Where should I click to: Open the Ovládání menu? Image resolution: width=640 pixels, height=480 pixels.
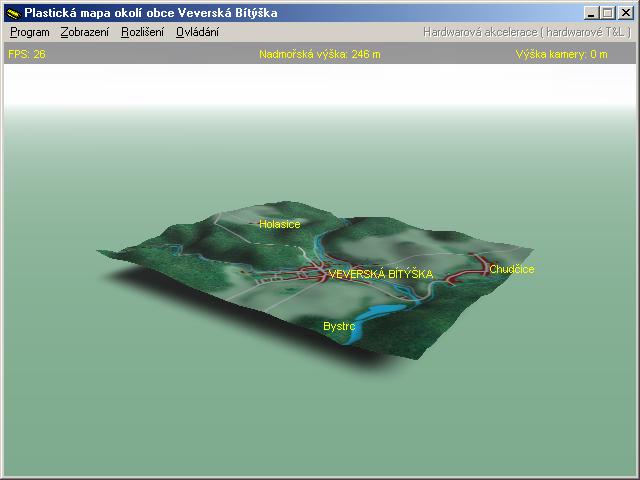[197, 32]
